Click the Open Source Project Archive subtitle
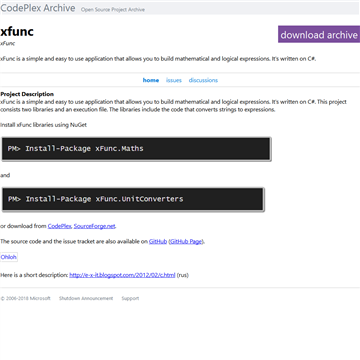 pyautogui.click(x=113, y=10)
